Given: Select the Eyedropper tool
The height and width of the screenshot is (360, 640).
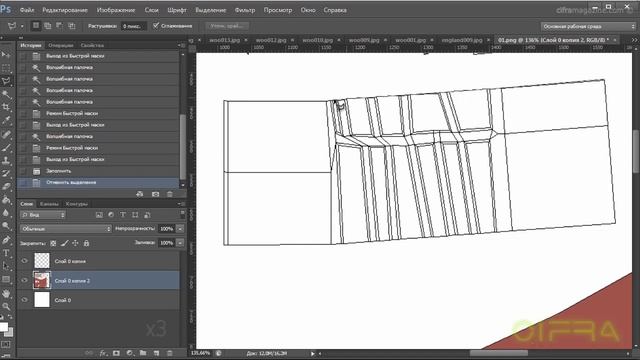Looking at the screenshot, I should [6, 120].
